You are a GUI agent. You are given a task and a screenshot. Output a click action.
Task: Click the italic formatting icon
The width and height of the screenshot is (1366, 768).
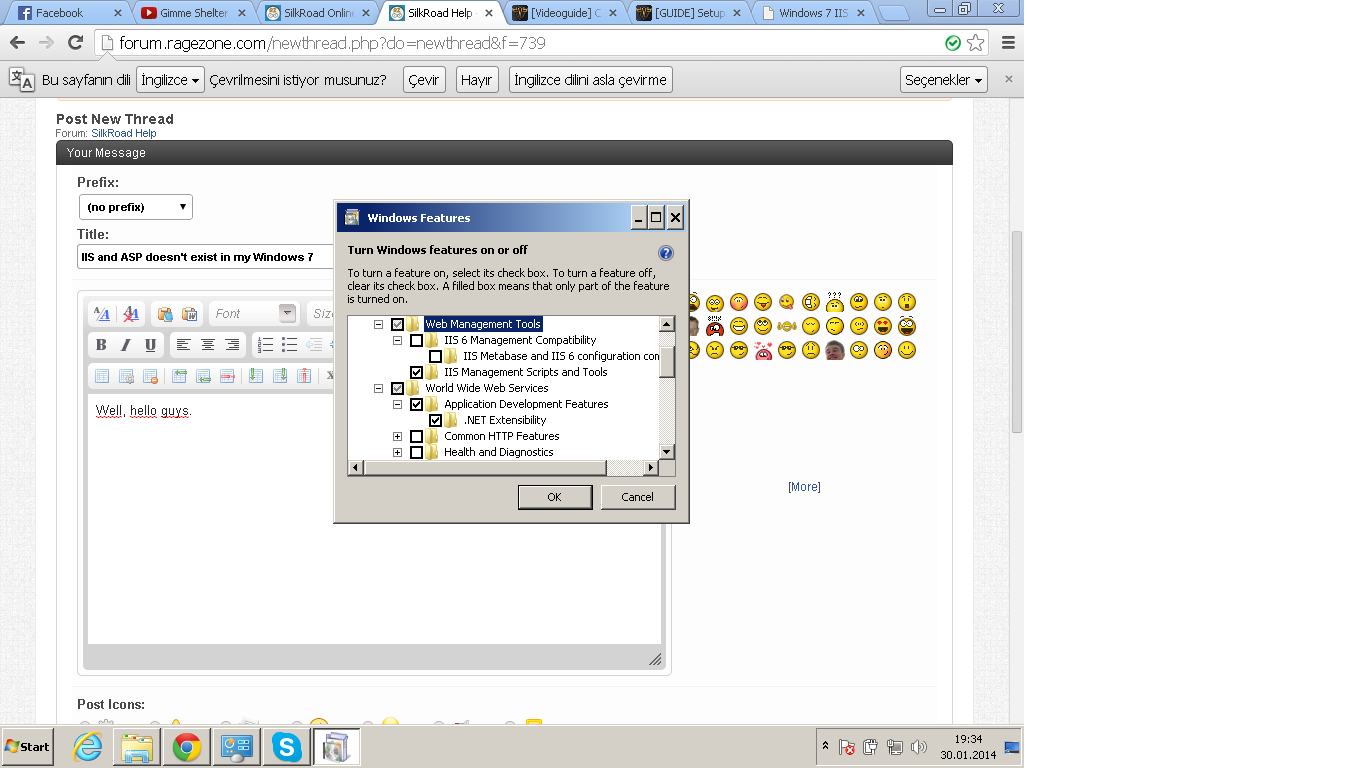[126, 345]
